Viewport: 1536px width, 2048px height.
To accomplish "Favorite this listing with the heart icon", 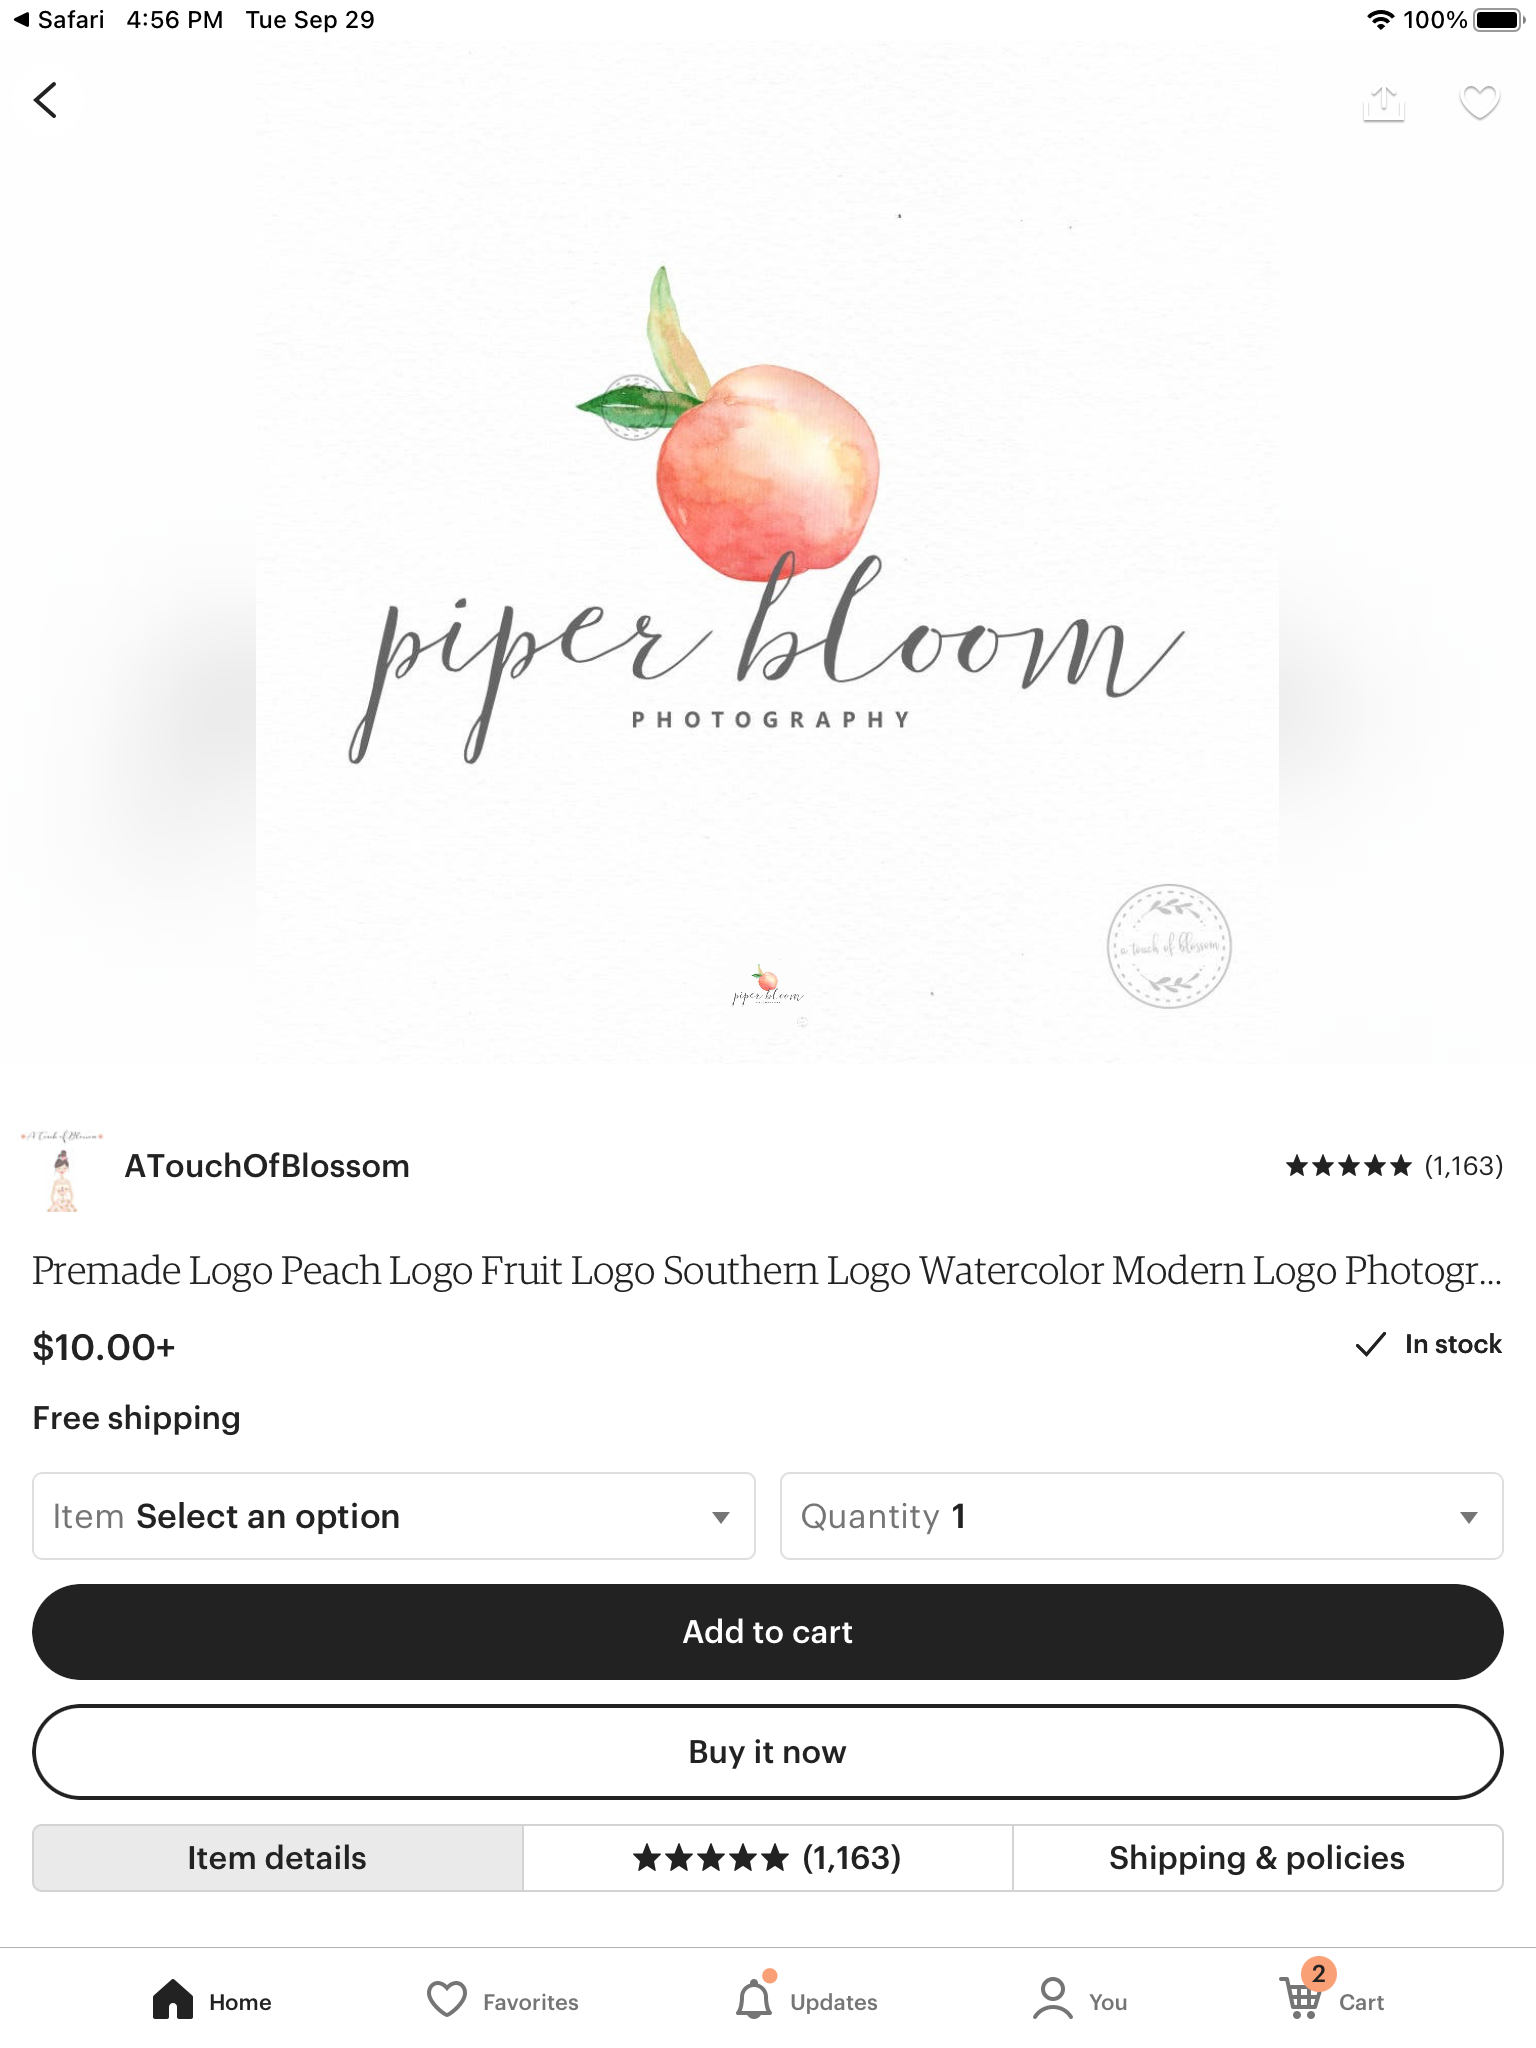I will coord(1480,102).
